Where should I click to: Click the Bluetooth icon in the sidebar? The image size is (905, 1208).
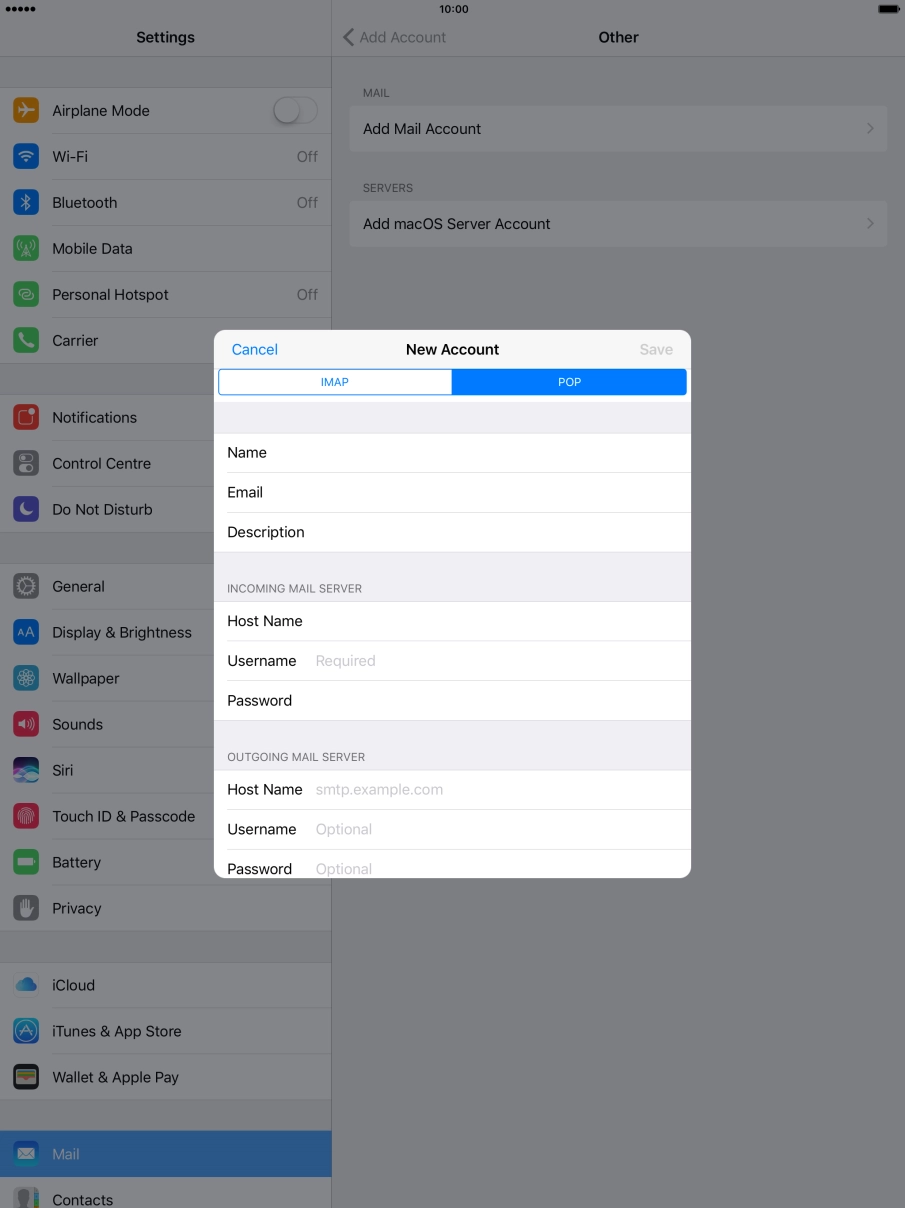point(26,202)
